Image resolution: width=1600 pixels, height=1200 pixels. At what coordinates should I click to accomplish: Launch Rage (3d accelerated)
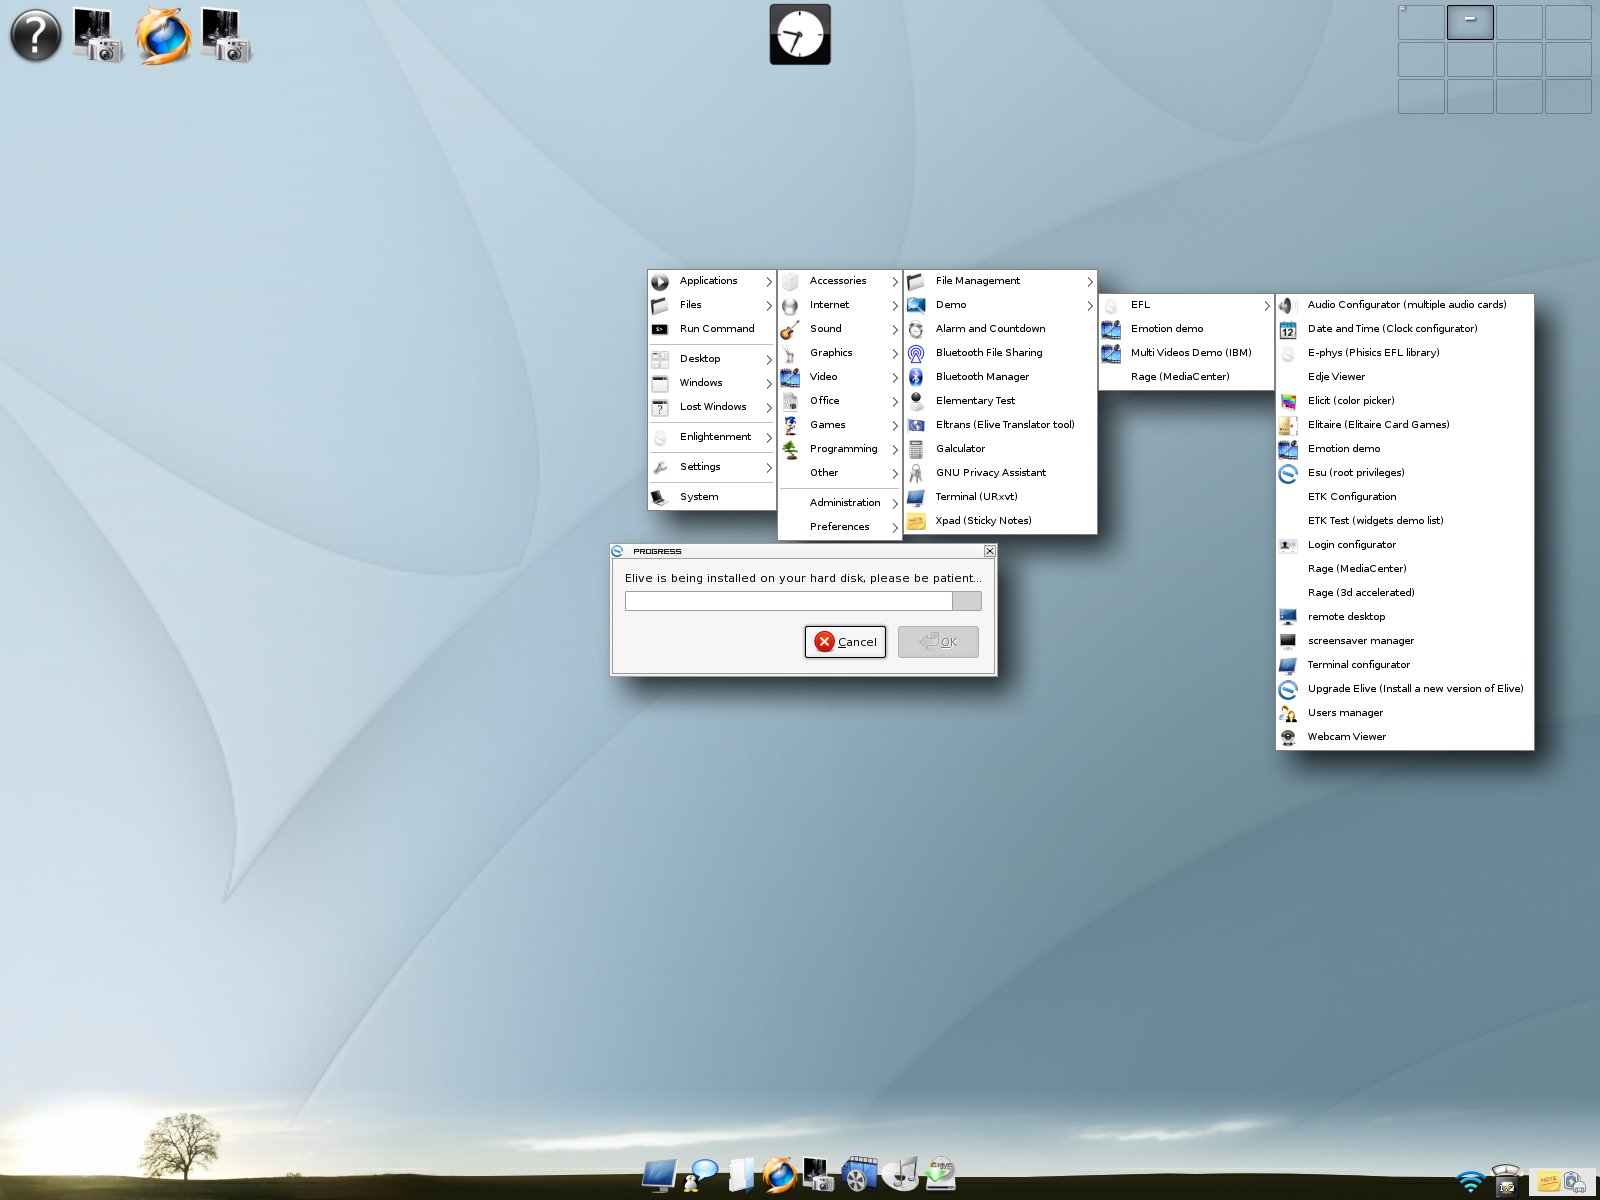[1405, 593]
